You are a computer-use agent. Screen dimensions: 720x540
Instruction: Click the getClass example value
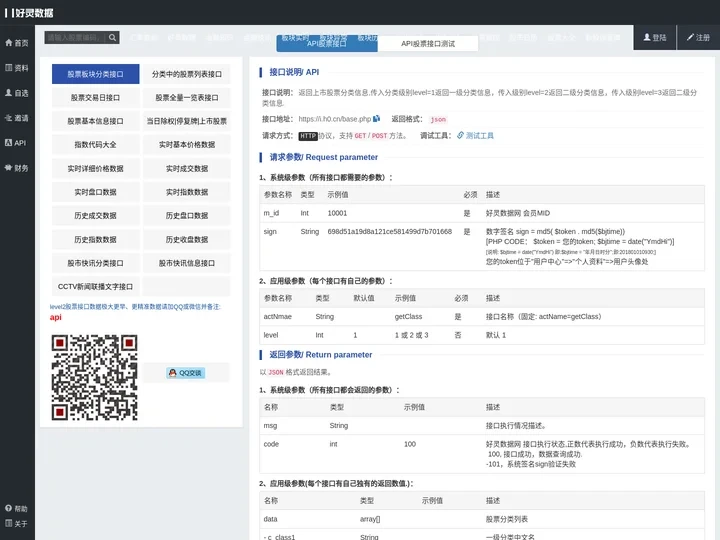[x=408, y=316]
